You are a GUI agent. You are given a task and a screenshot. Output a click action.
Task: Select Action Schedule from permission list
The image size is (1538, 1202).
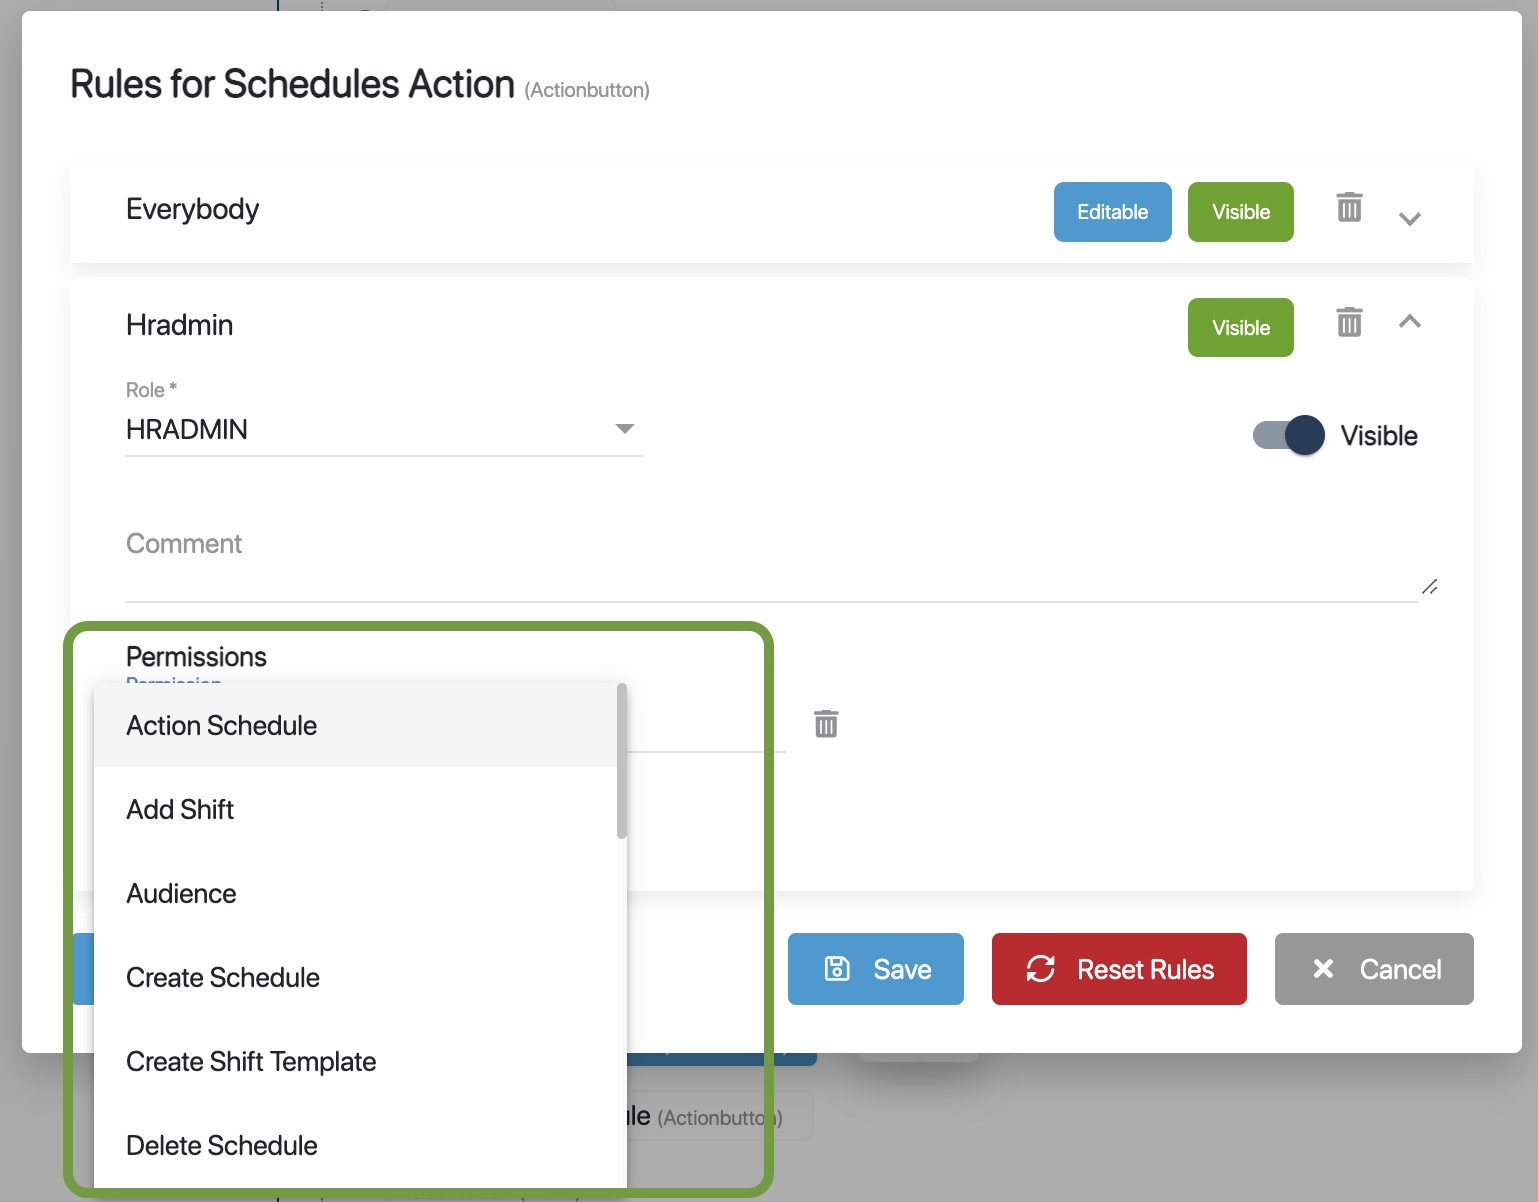pyautogui.click(x=222, y=726)
